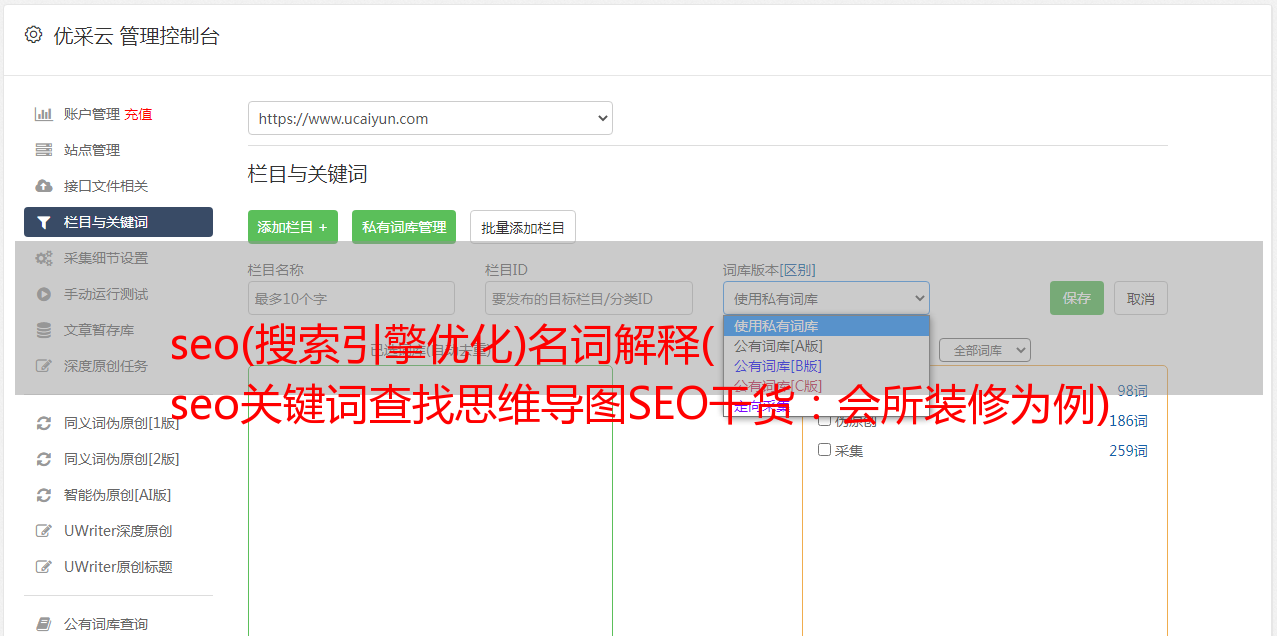Image resolution: width=1277 pixels, height=636 pixels.
Task: Choose option 公有词库[C版]
Action: [x=826, y=386]
